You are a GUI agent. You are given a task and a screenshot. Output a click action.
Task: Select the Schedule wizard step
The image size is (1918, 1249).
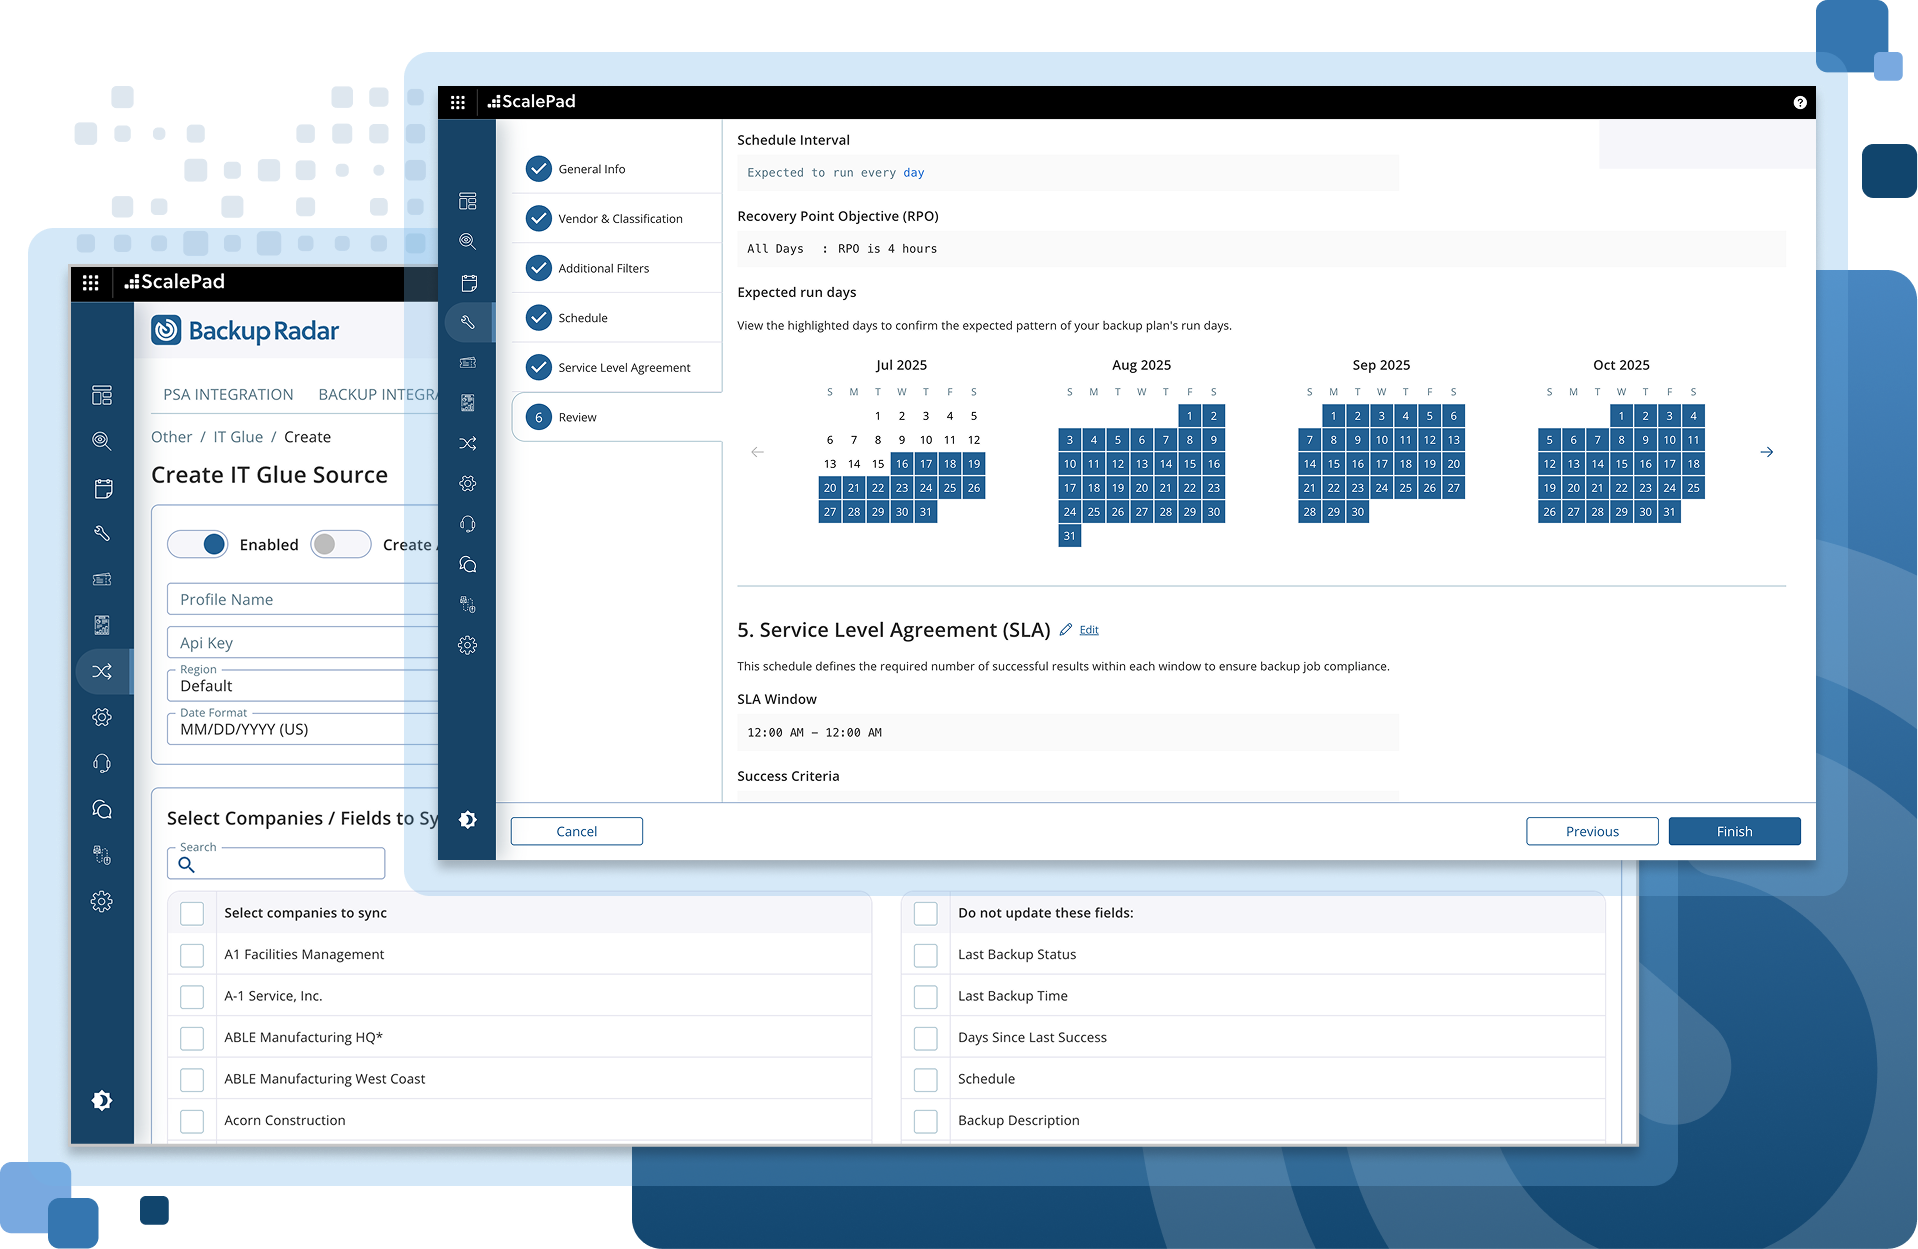pos(583,318)
